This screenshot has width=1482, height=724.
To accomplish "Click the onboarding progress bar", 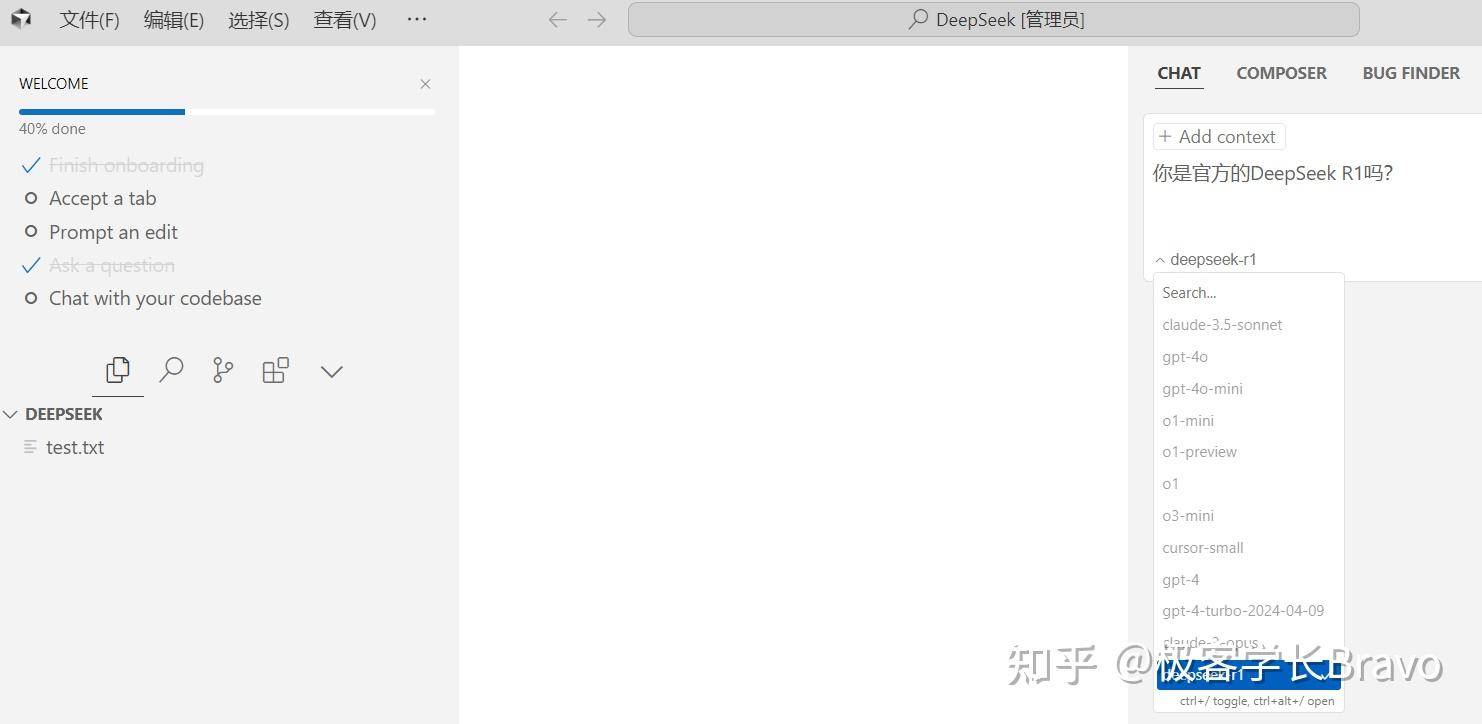I will point(227,112).
